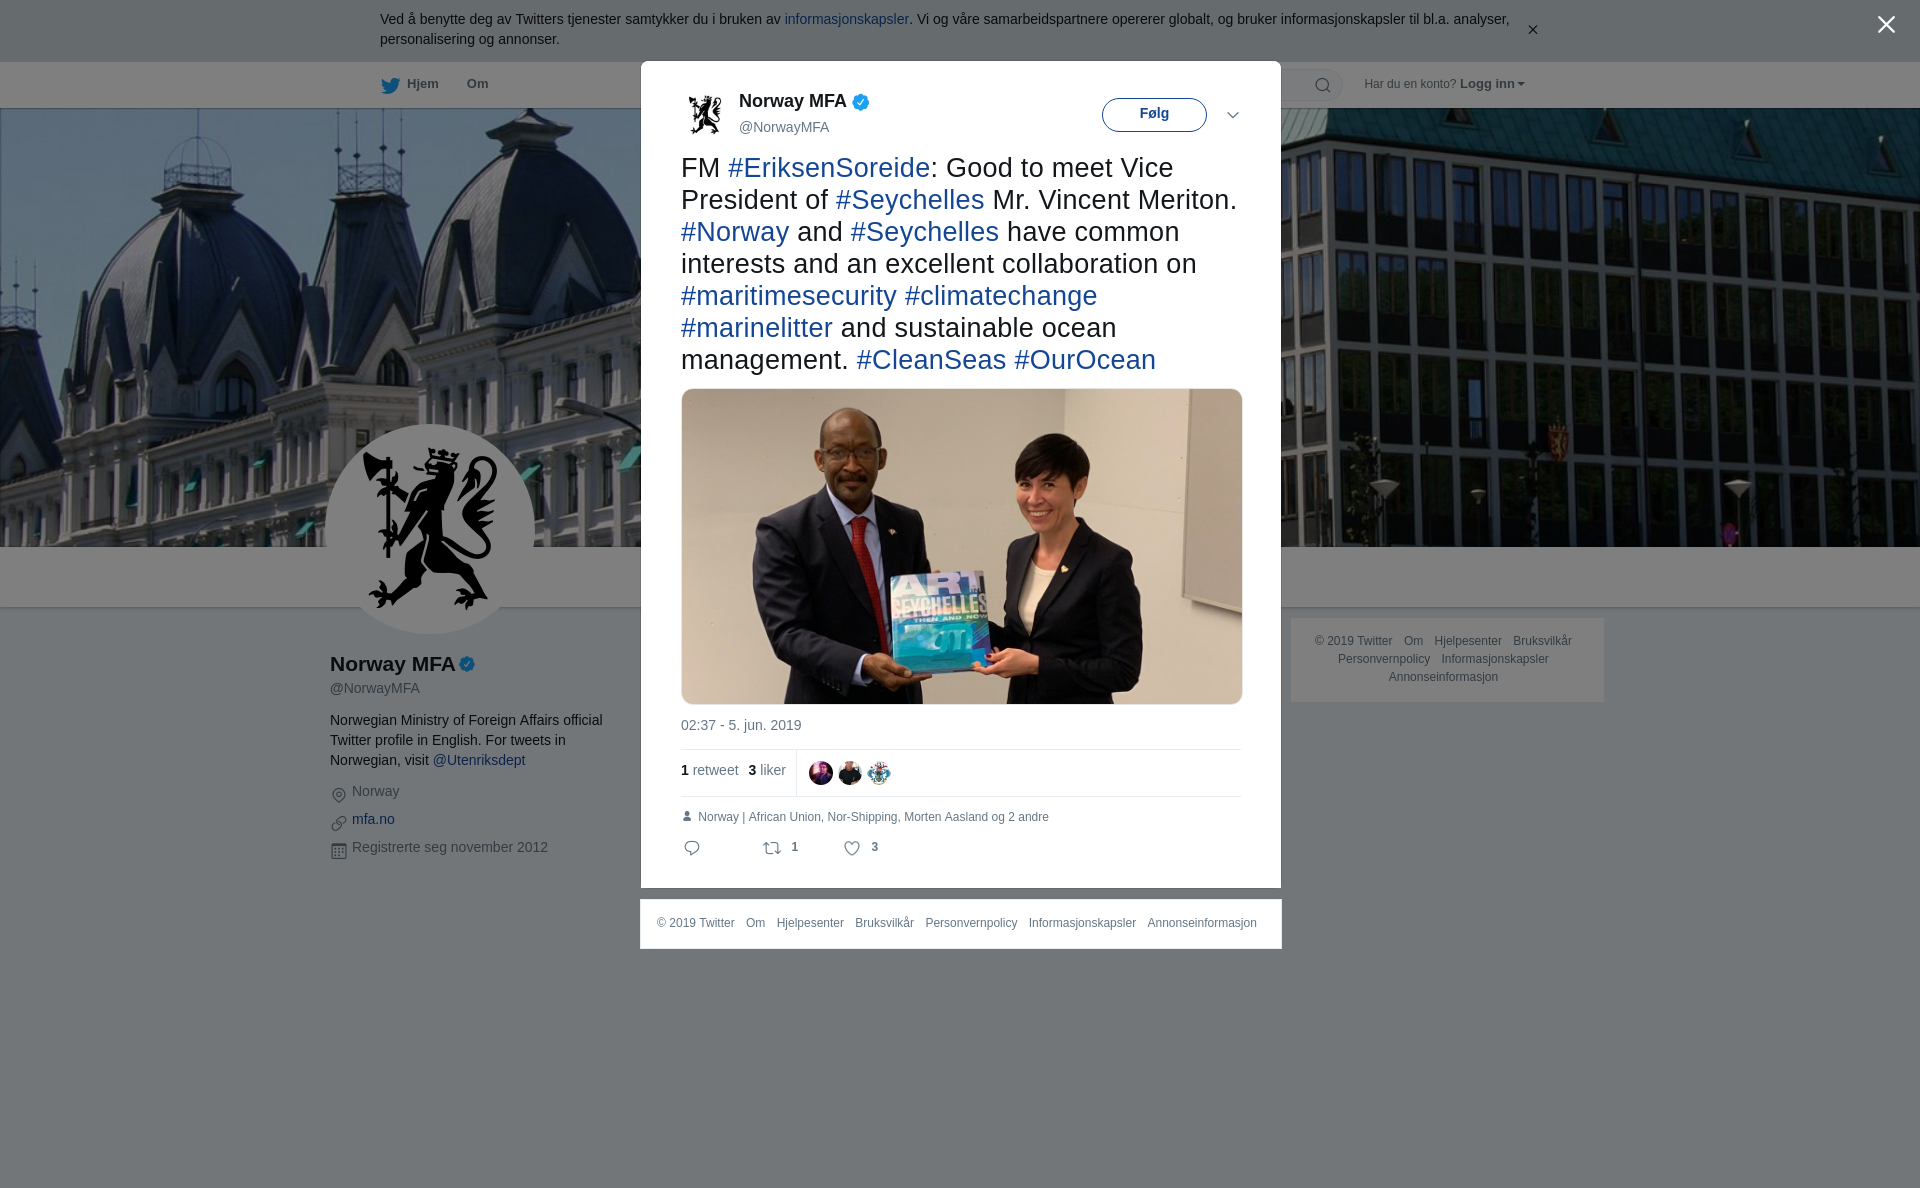Open the Logg inn dropdown

(1492, 84)
